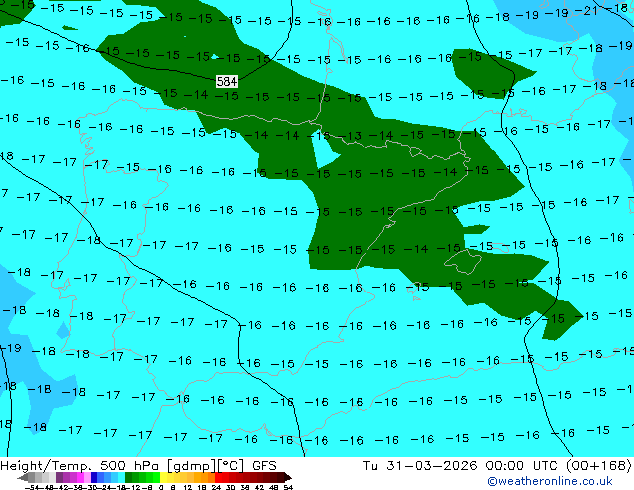
Task: Click the yellow swatch above legend value 0
Action: tap(163, 477)
